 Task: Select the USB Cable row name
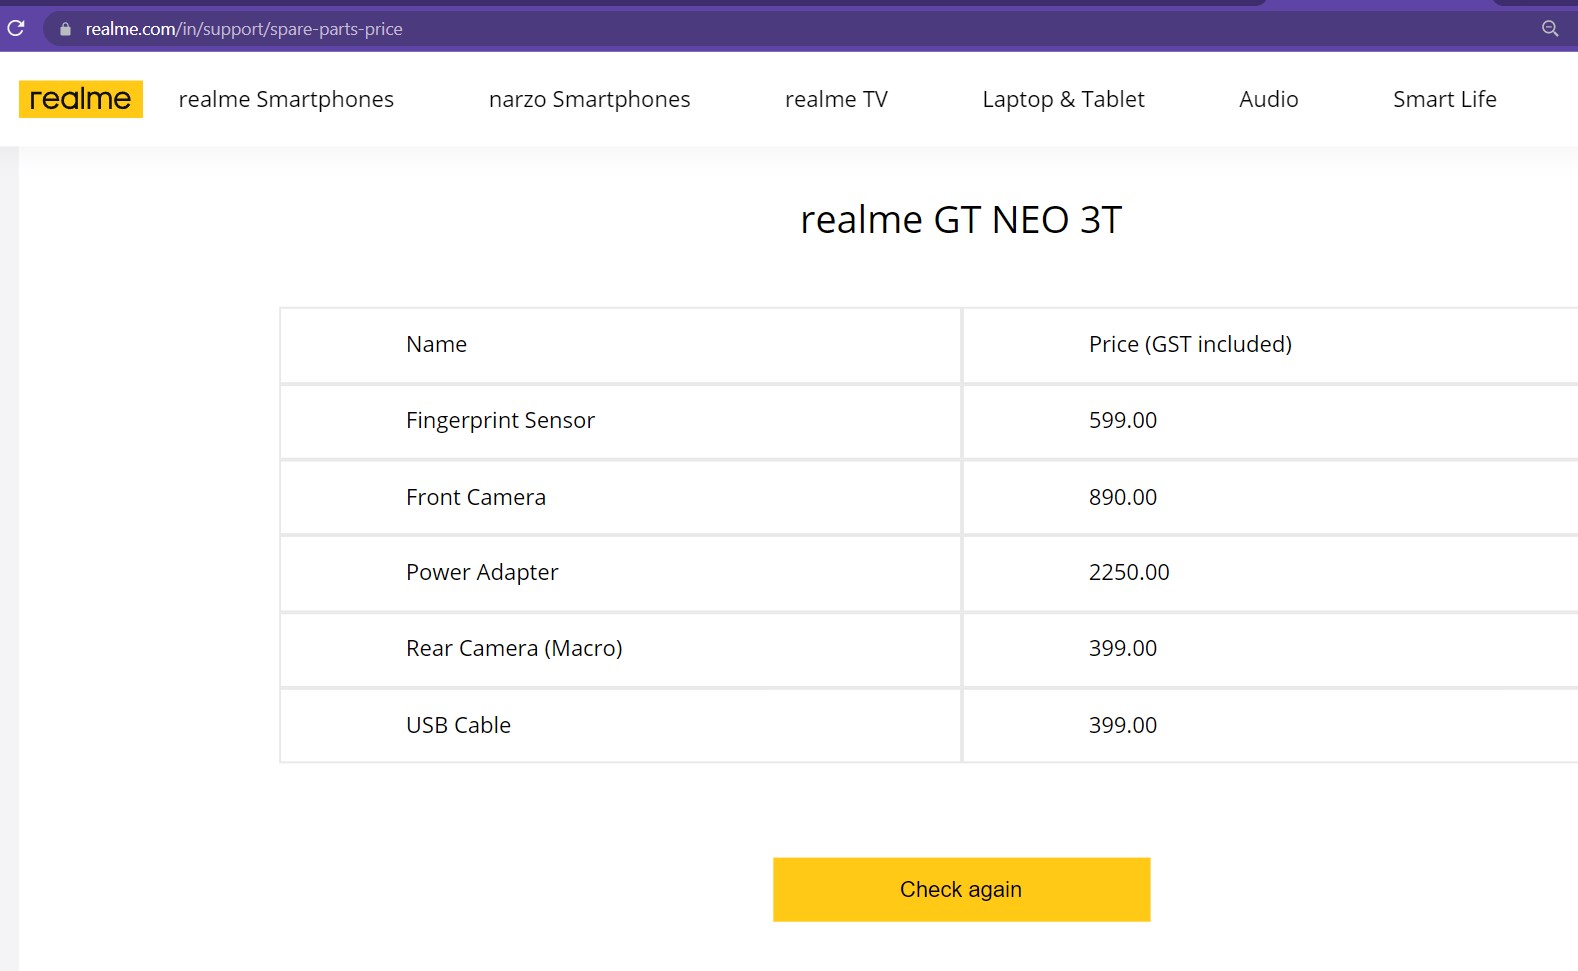point(458,725)
